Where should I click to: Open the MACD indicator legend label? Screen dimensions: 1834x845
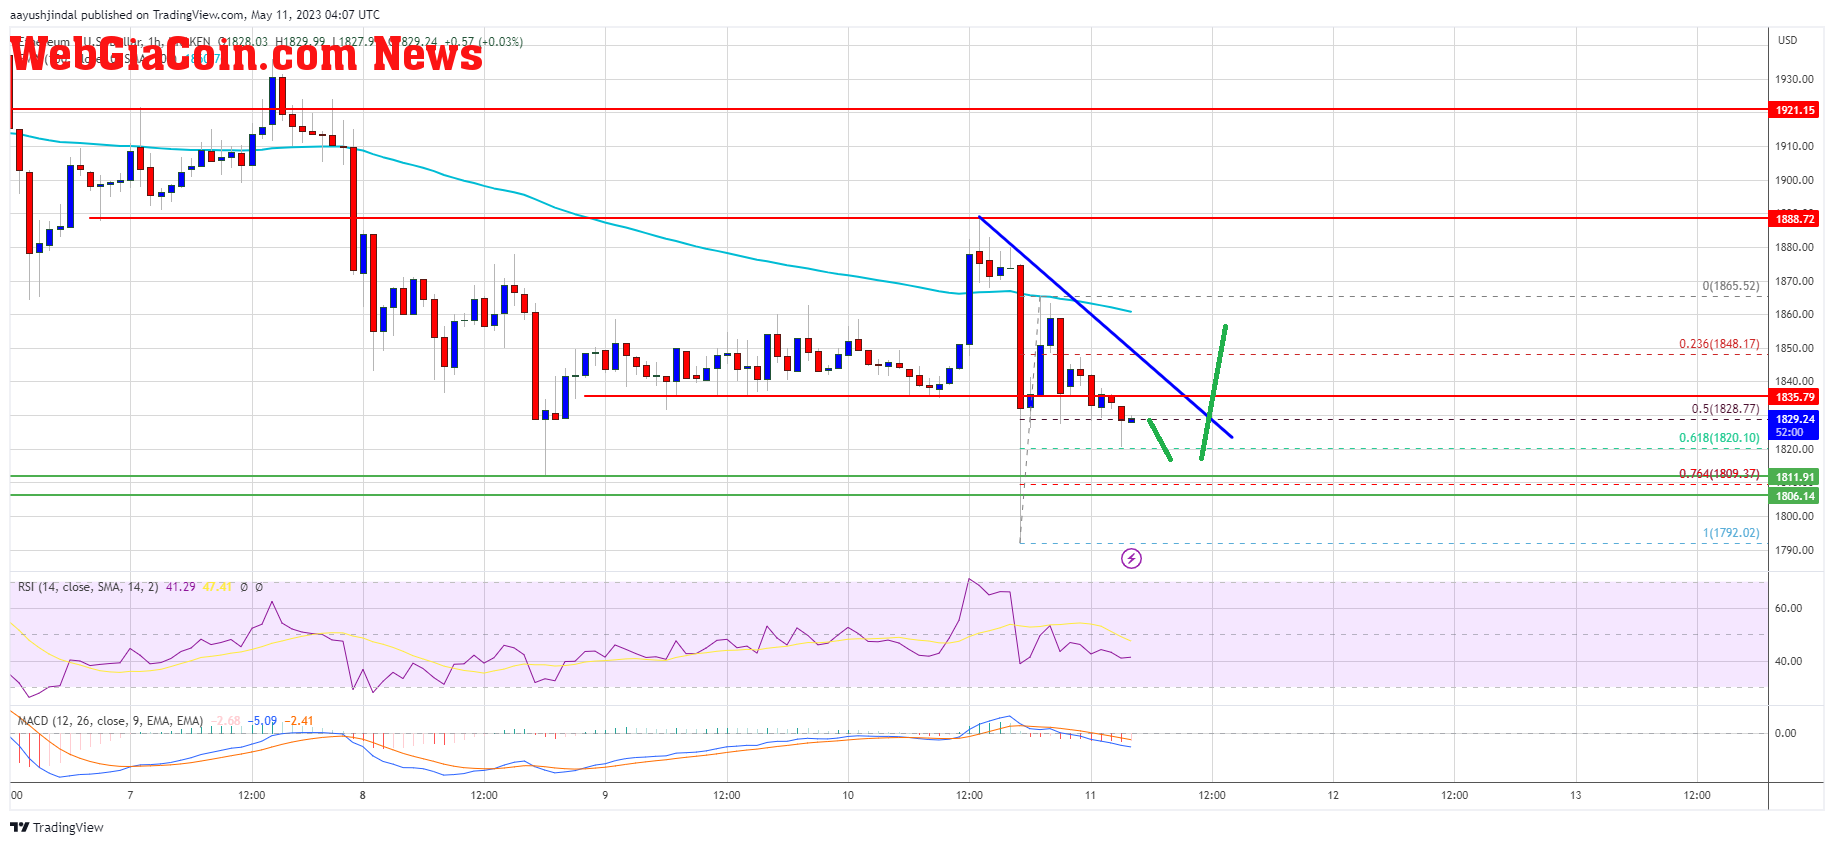coord(110,720)
